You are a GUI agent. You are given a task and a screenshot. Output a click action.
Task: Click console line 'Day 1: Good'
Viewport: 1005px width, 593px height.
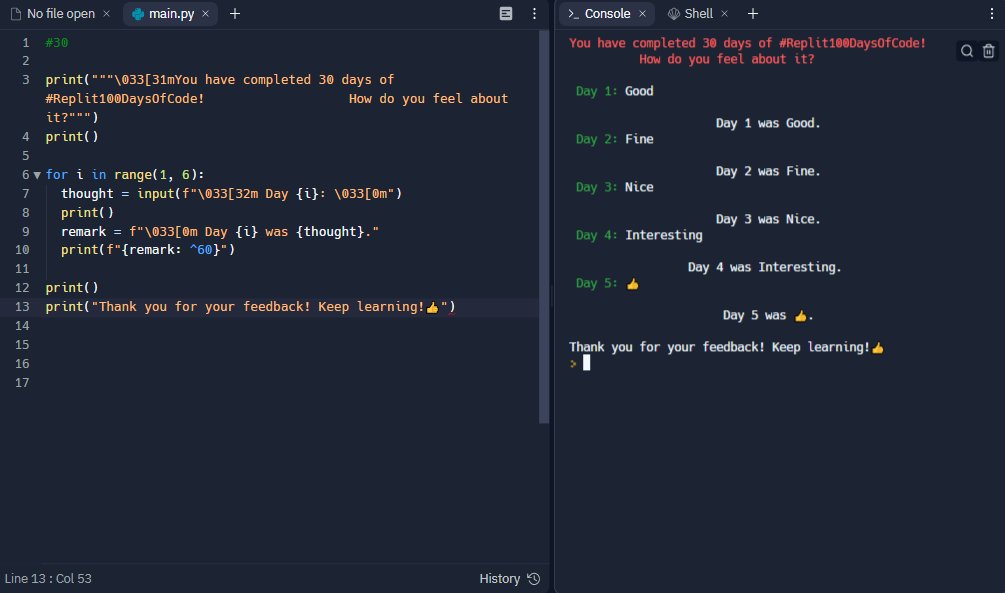[614, 90]
